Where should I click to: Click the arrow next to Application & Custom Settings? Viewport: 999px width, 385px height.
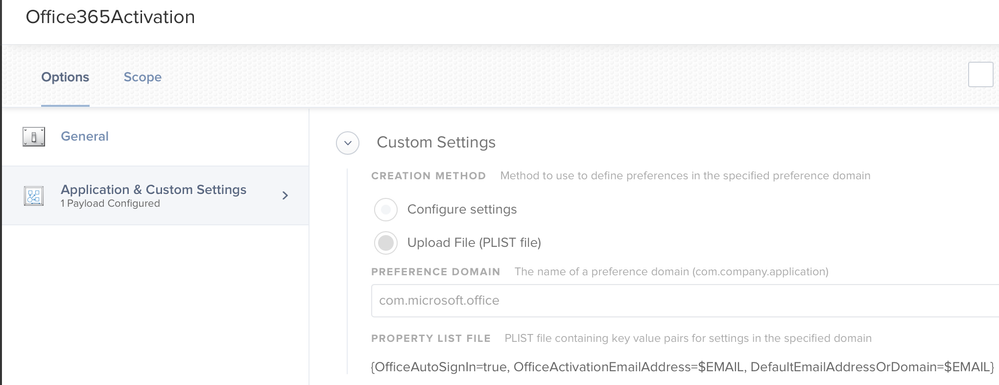pyautogui.click(x=285, y=195)
